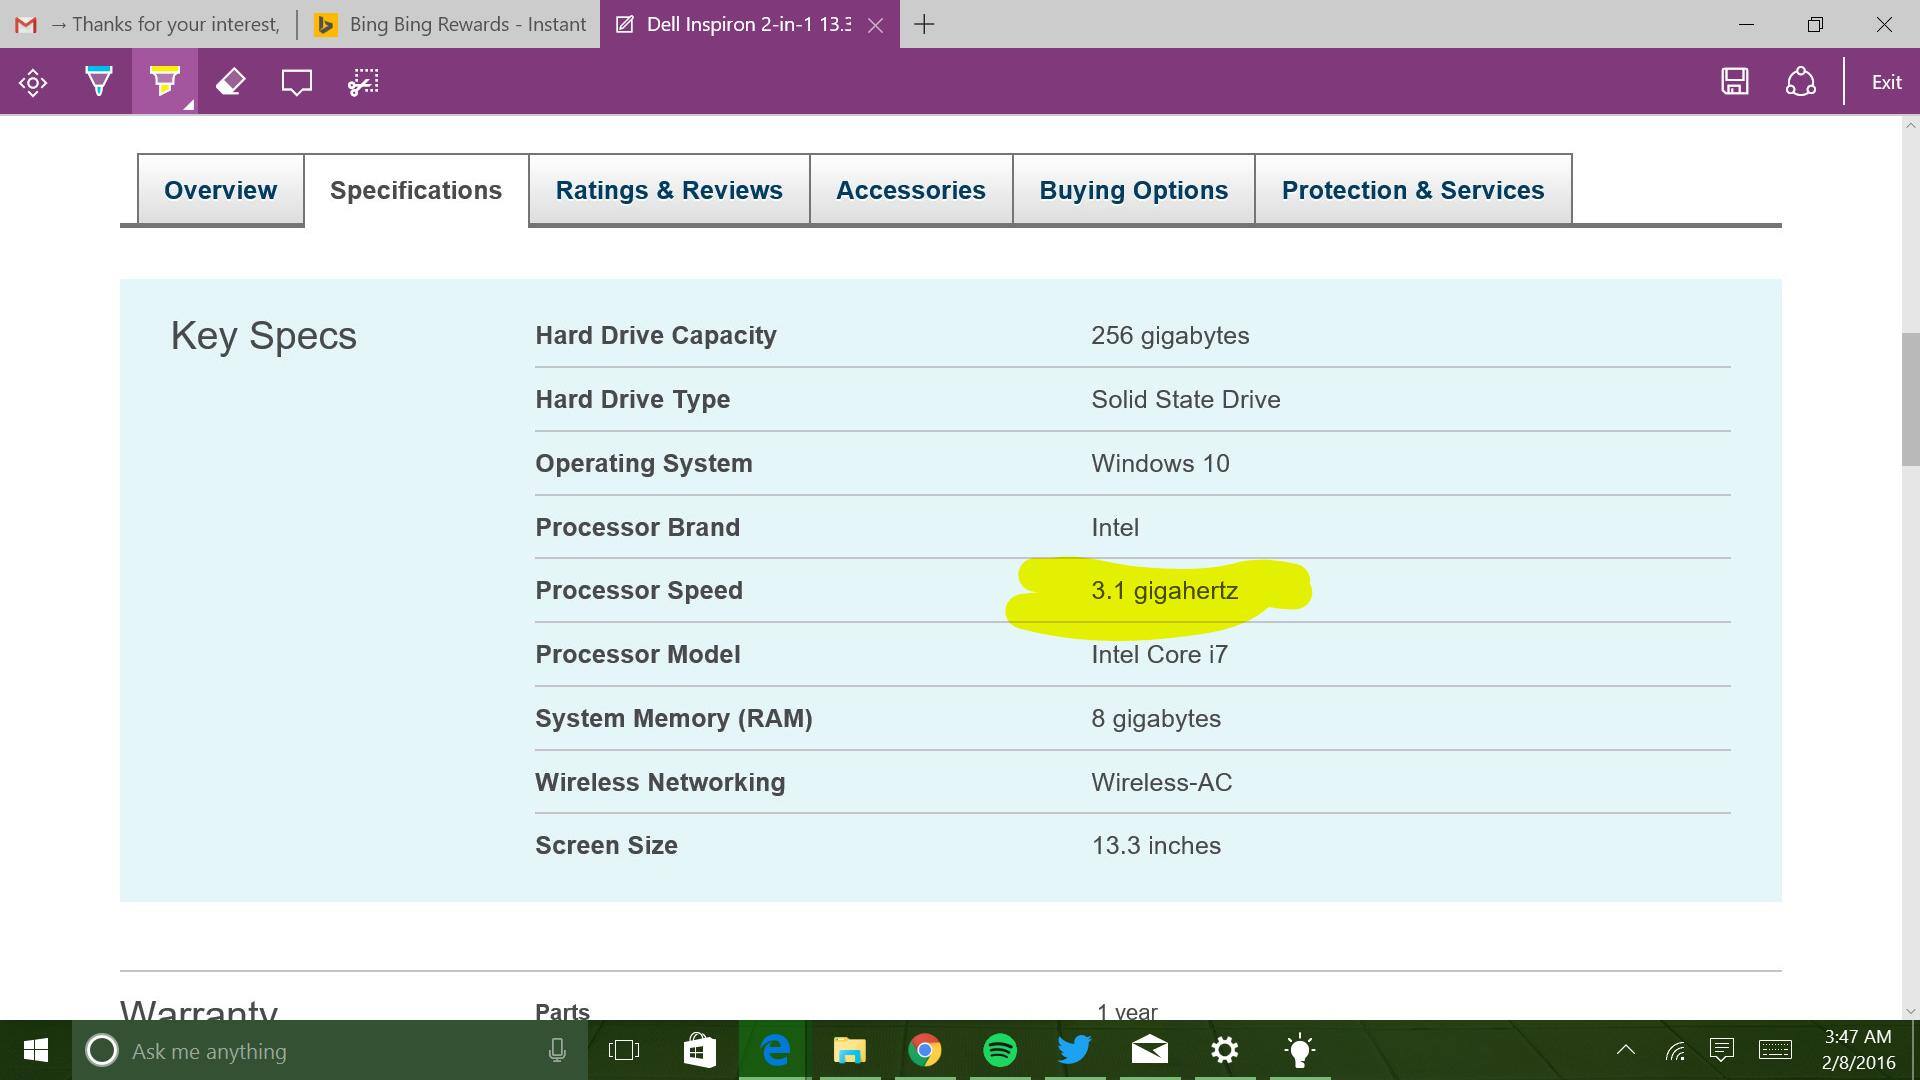Save the Web Note

[x=1735, y=82]
